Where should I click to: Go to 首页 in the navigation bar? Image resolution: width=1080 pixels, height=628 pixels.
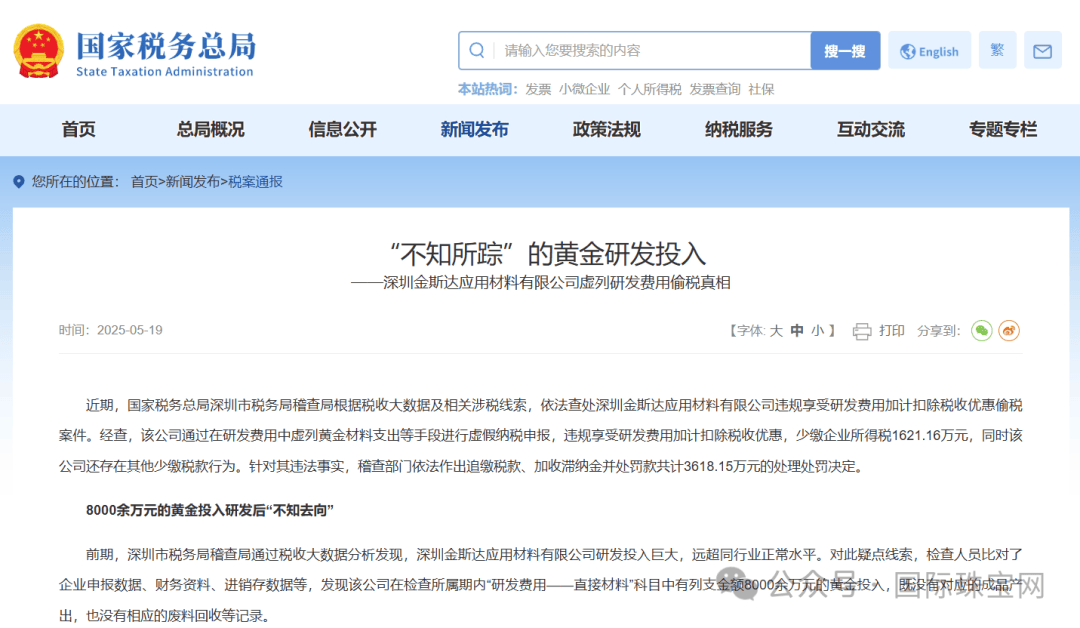[x=79, y=129]
